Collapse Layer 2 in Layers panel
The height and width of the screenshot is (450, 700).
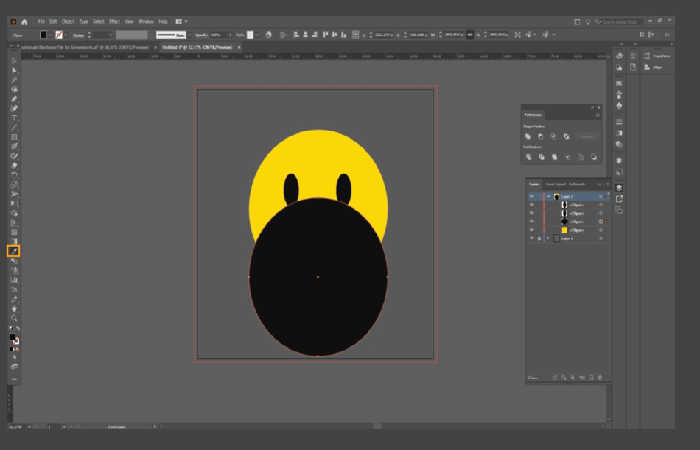548,196
